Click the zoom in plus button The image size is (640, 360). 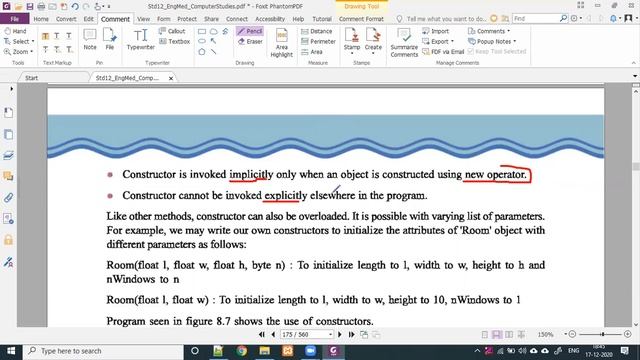point(628,334)
